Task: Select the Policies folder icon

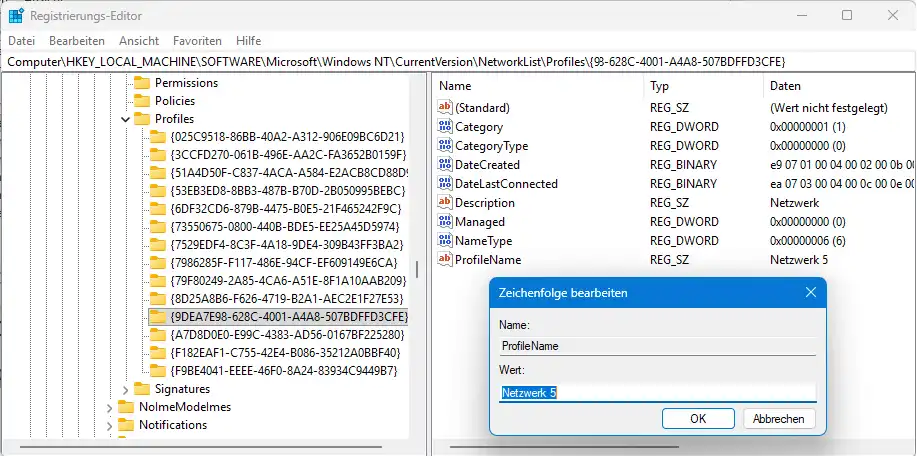Action: coord(142,101)
